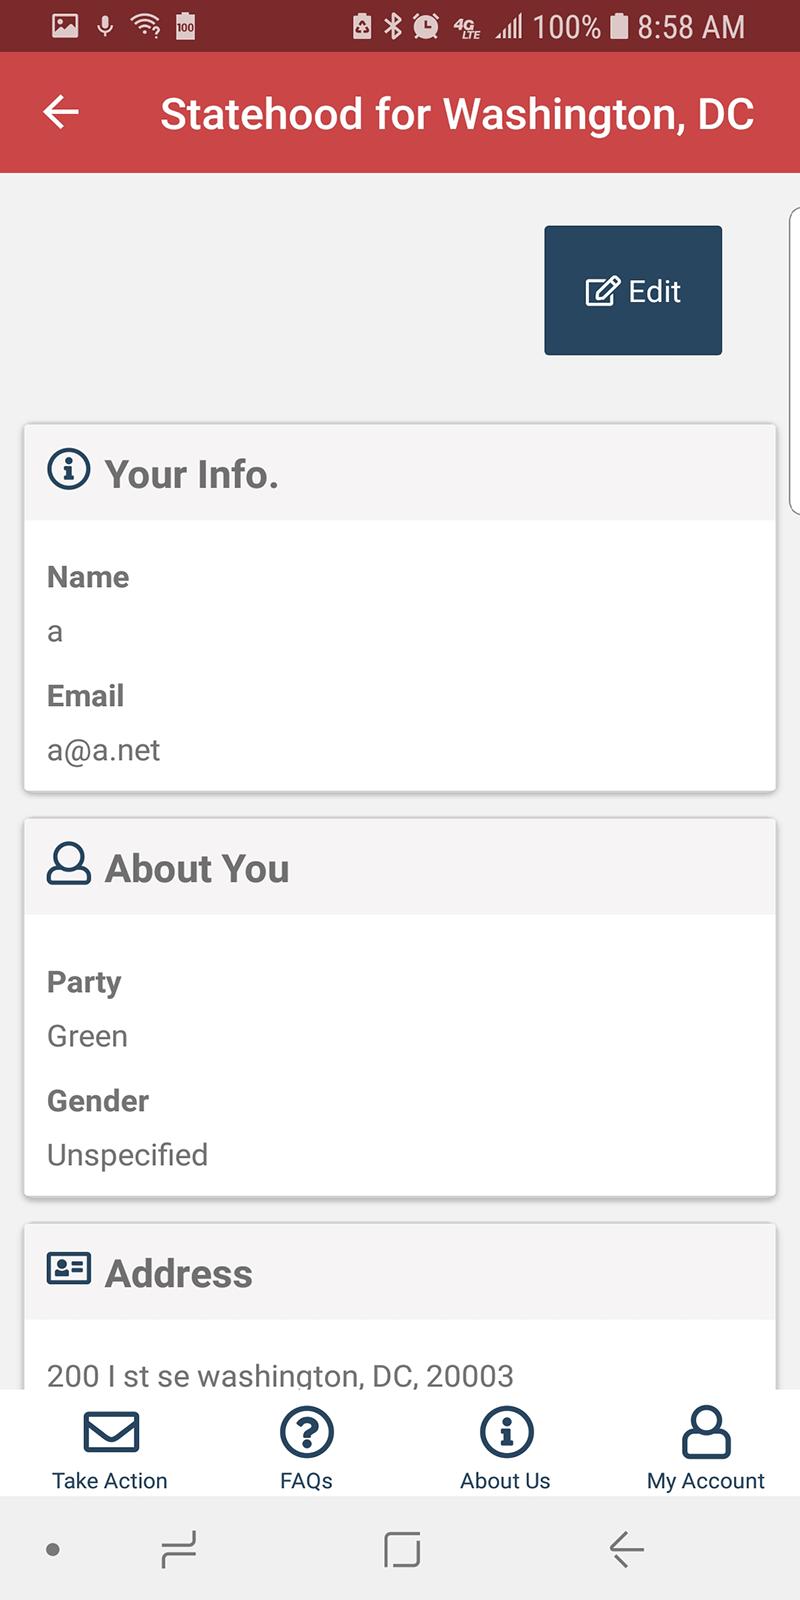Go back using the header arrow
The image size is (800, 1600).
click(61, 112)
